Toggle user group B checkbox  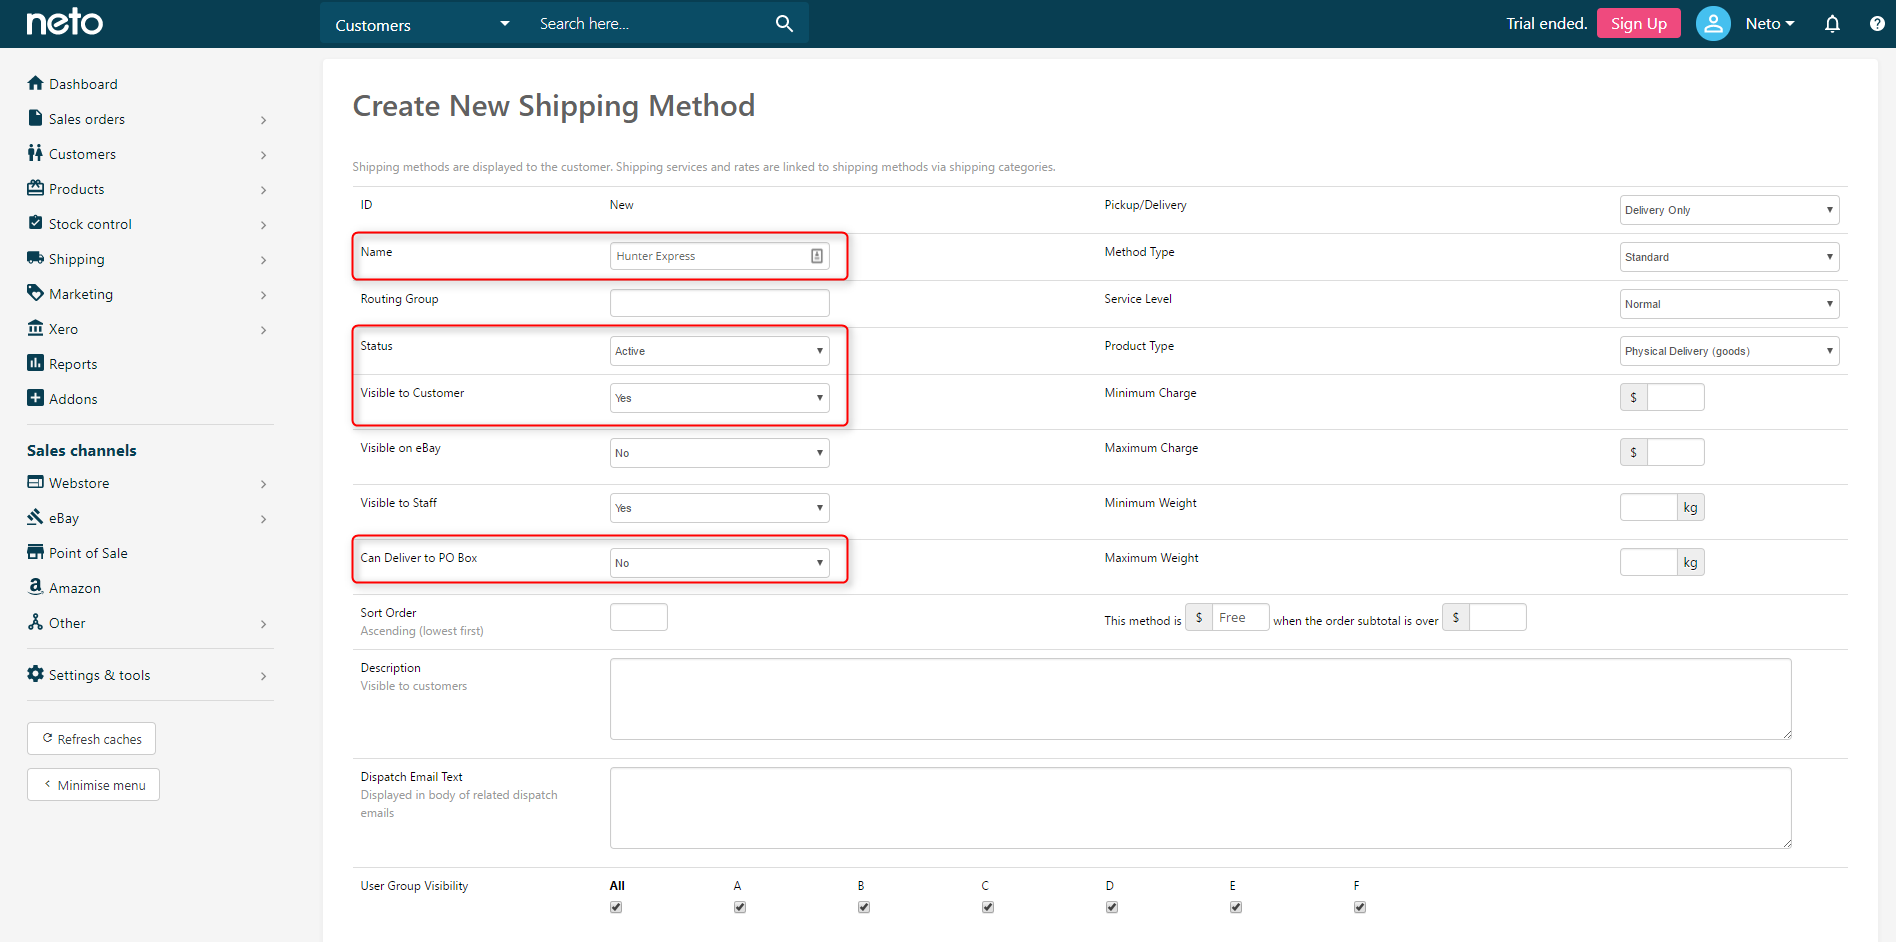[x=864, y=907]
